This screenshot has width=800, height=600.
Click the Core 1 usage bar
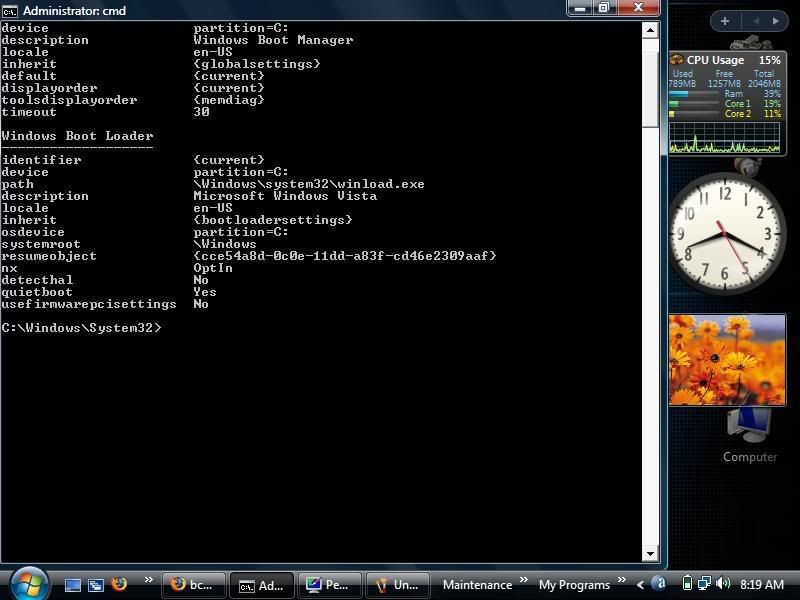click(694, 104)
